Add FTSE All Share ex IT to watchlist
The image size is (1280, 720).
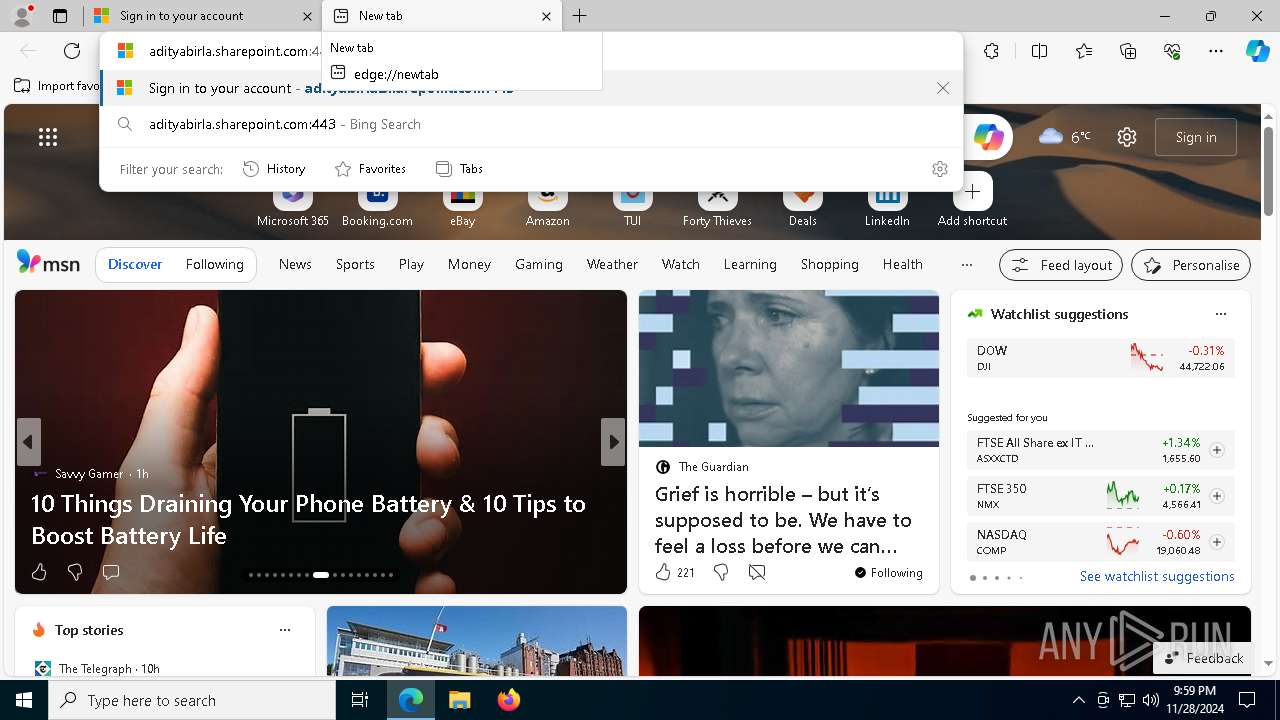[x=1217, y=450]
